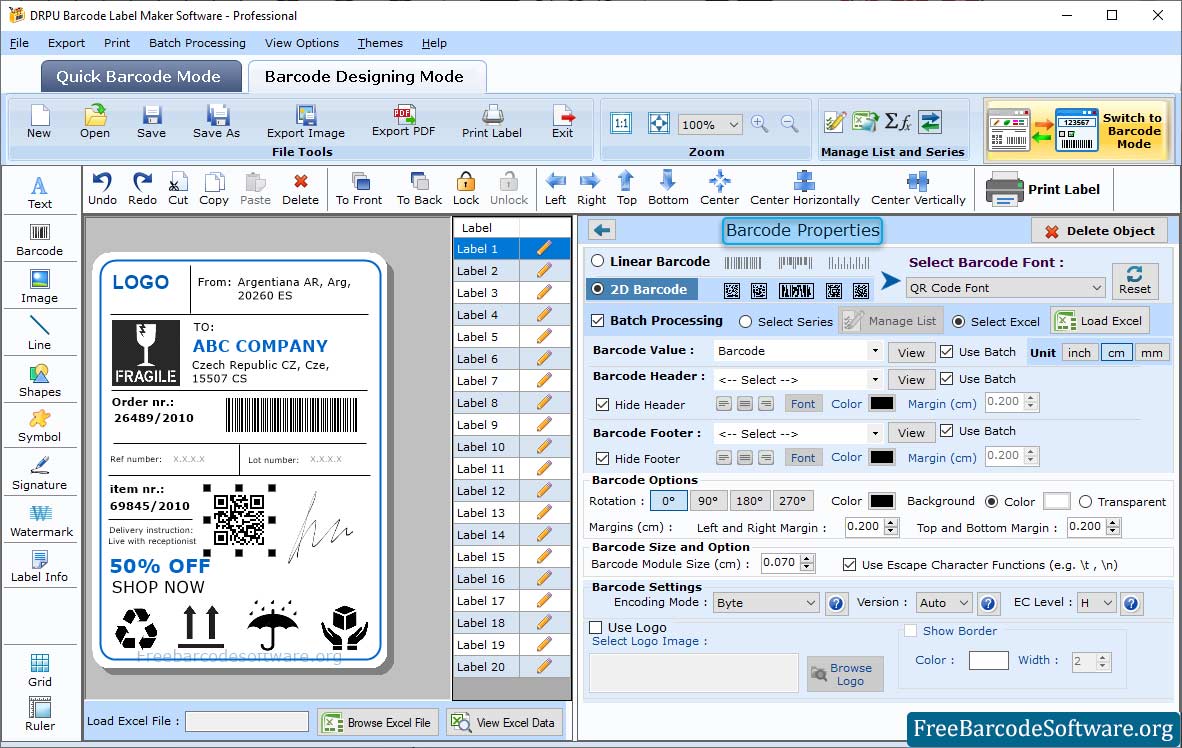
Task: Click the Redo icon
Action: (x=142, y=189)
